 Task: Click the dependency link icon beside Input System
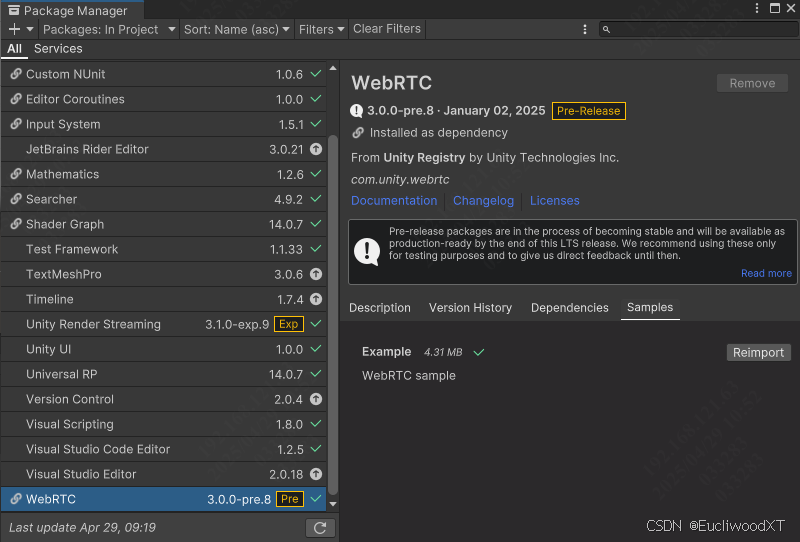coord(16,124)
